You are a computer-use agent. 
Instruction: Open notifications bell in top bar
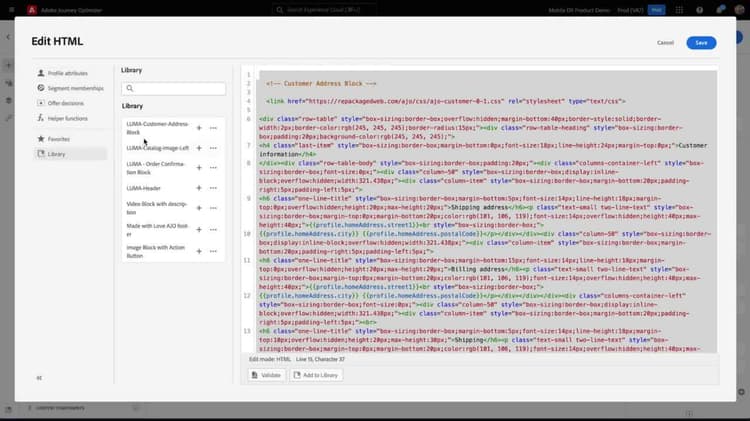point(720,10)
